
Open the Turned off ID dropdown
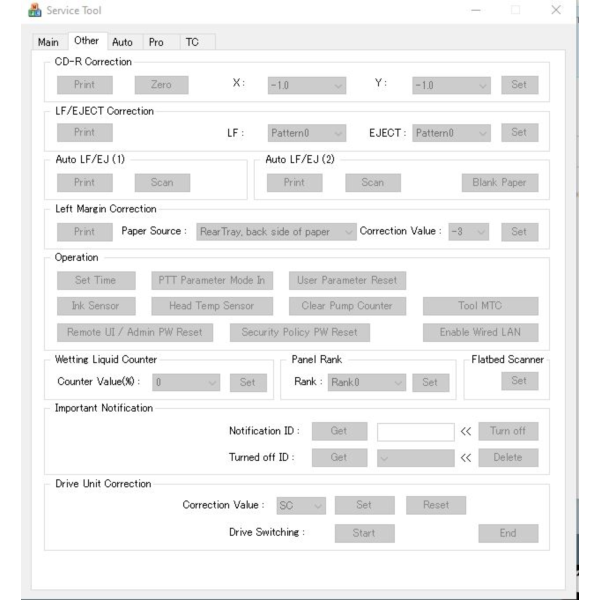coord(416,458)
